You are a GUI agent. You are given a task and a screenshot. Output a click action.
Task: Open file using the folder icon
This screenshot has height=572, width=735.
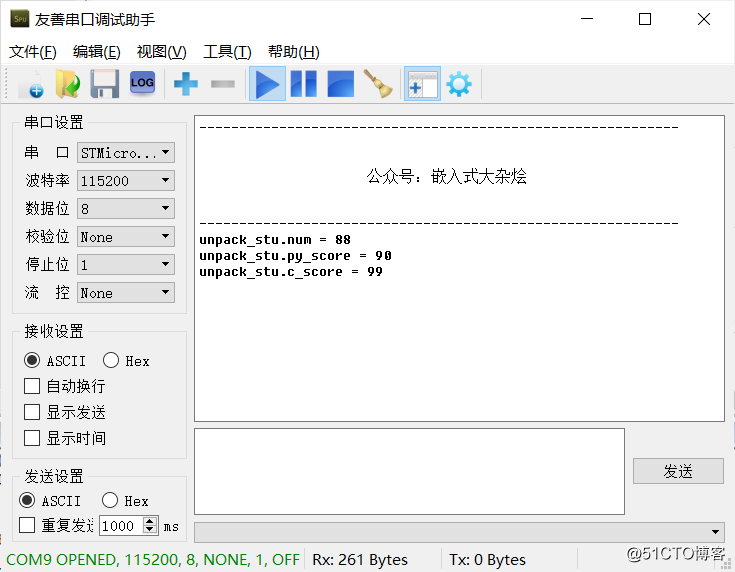tap(68, 84)
